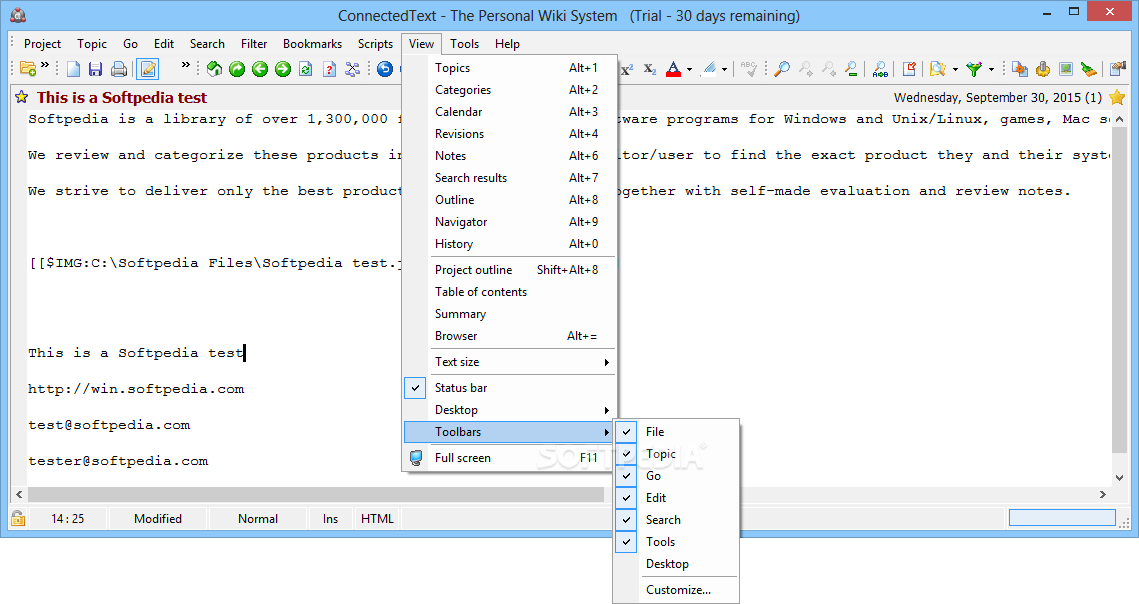Select Full screen menu entry
1139x604 pixels.
pos(509,458)
